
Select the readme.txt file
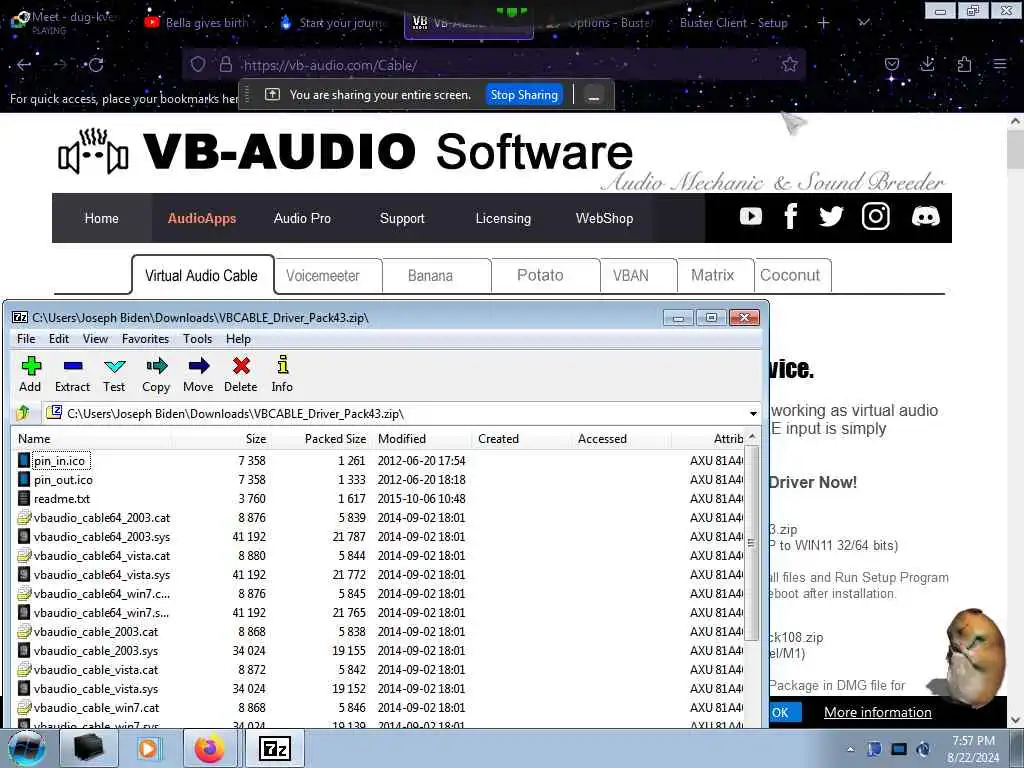(x=62, y=498)
